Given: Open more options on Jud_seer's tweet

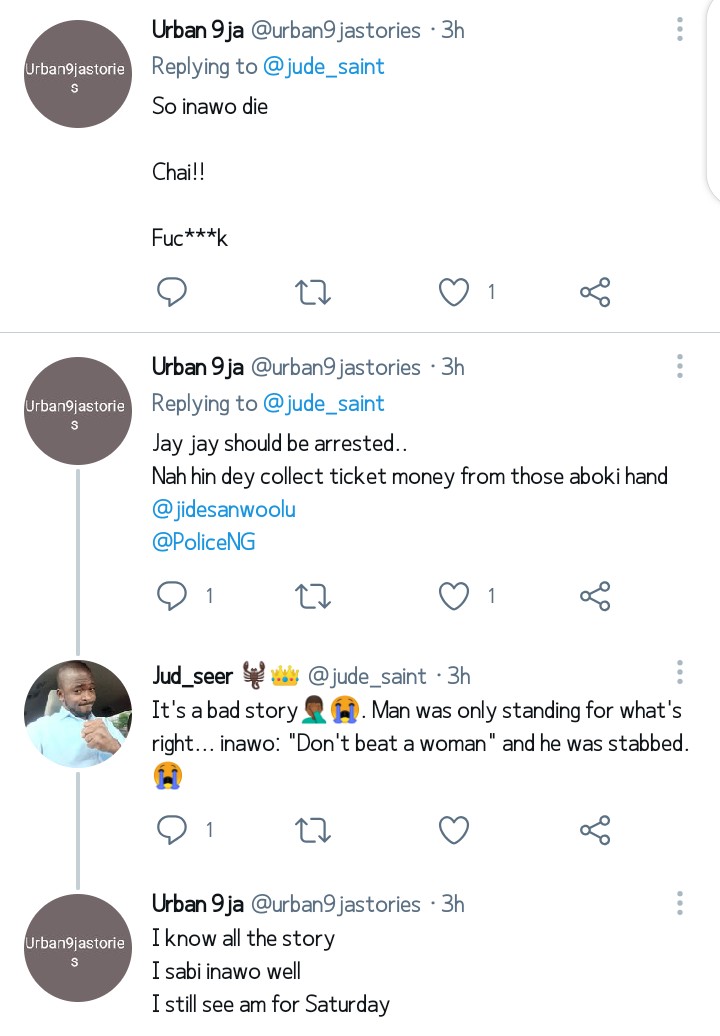Looking at the screenshot, I should click(680, 673).
